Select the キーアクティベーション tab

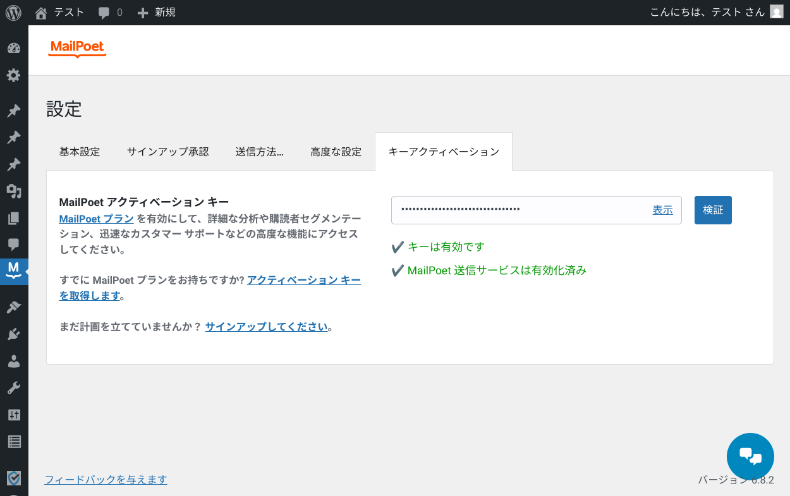coord(444,152)
